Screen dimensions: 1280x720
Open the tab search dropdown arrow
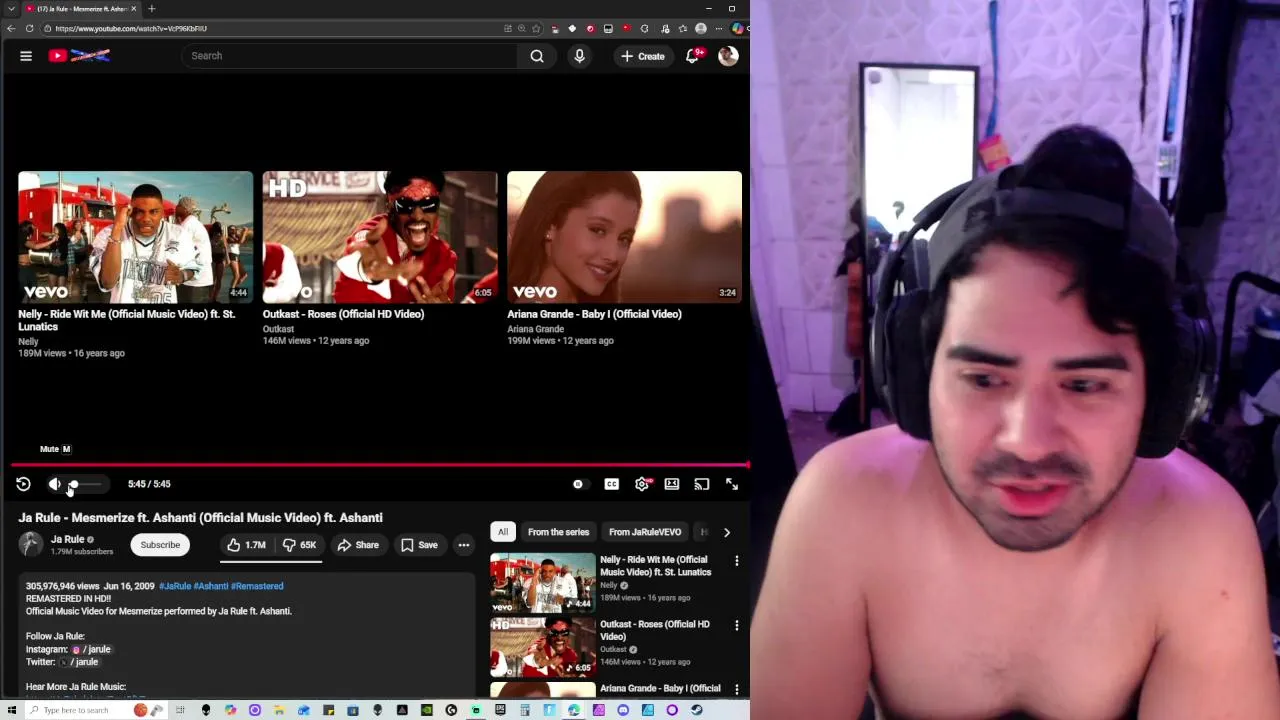pos(11,9)
